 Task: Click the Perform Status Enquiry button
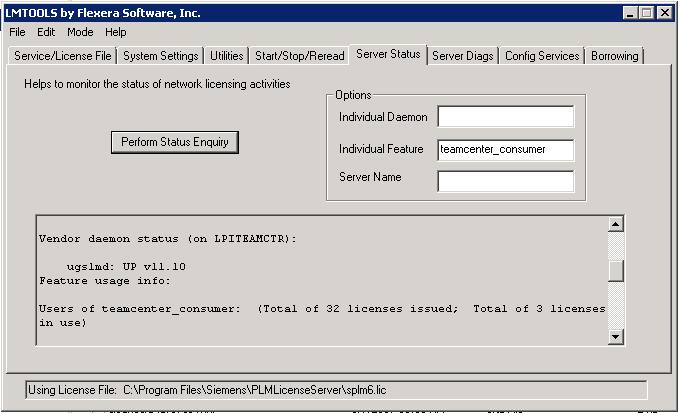175,142
